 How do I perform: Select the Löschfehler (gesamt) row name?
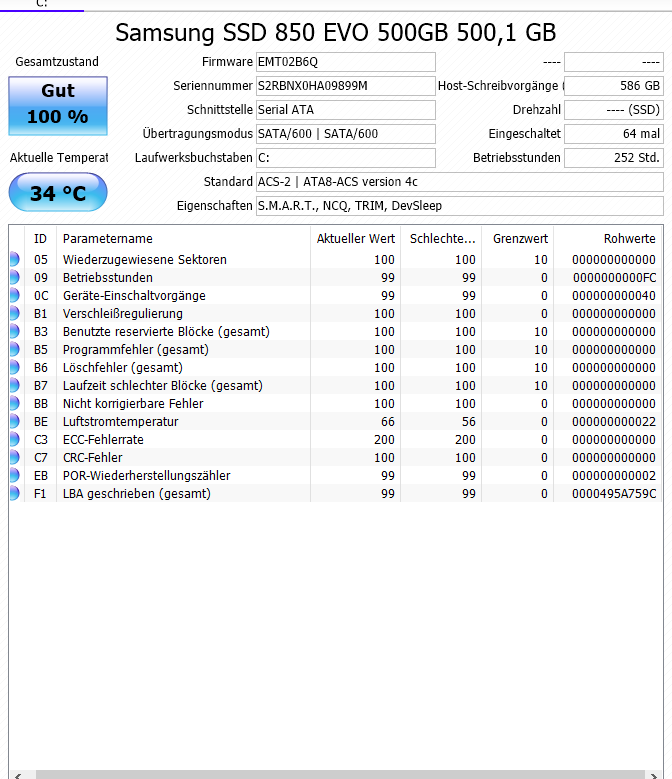click(x=123, y=368)
